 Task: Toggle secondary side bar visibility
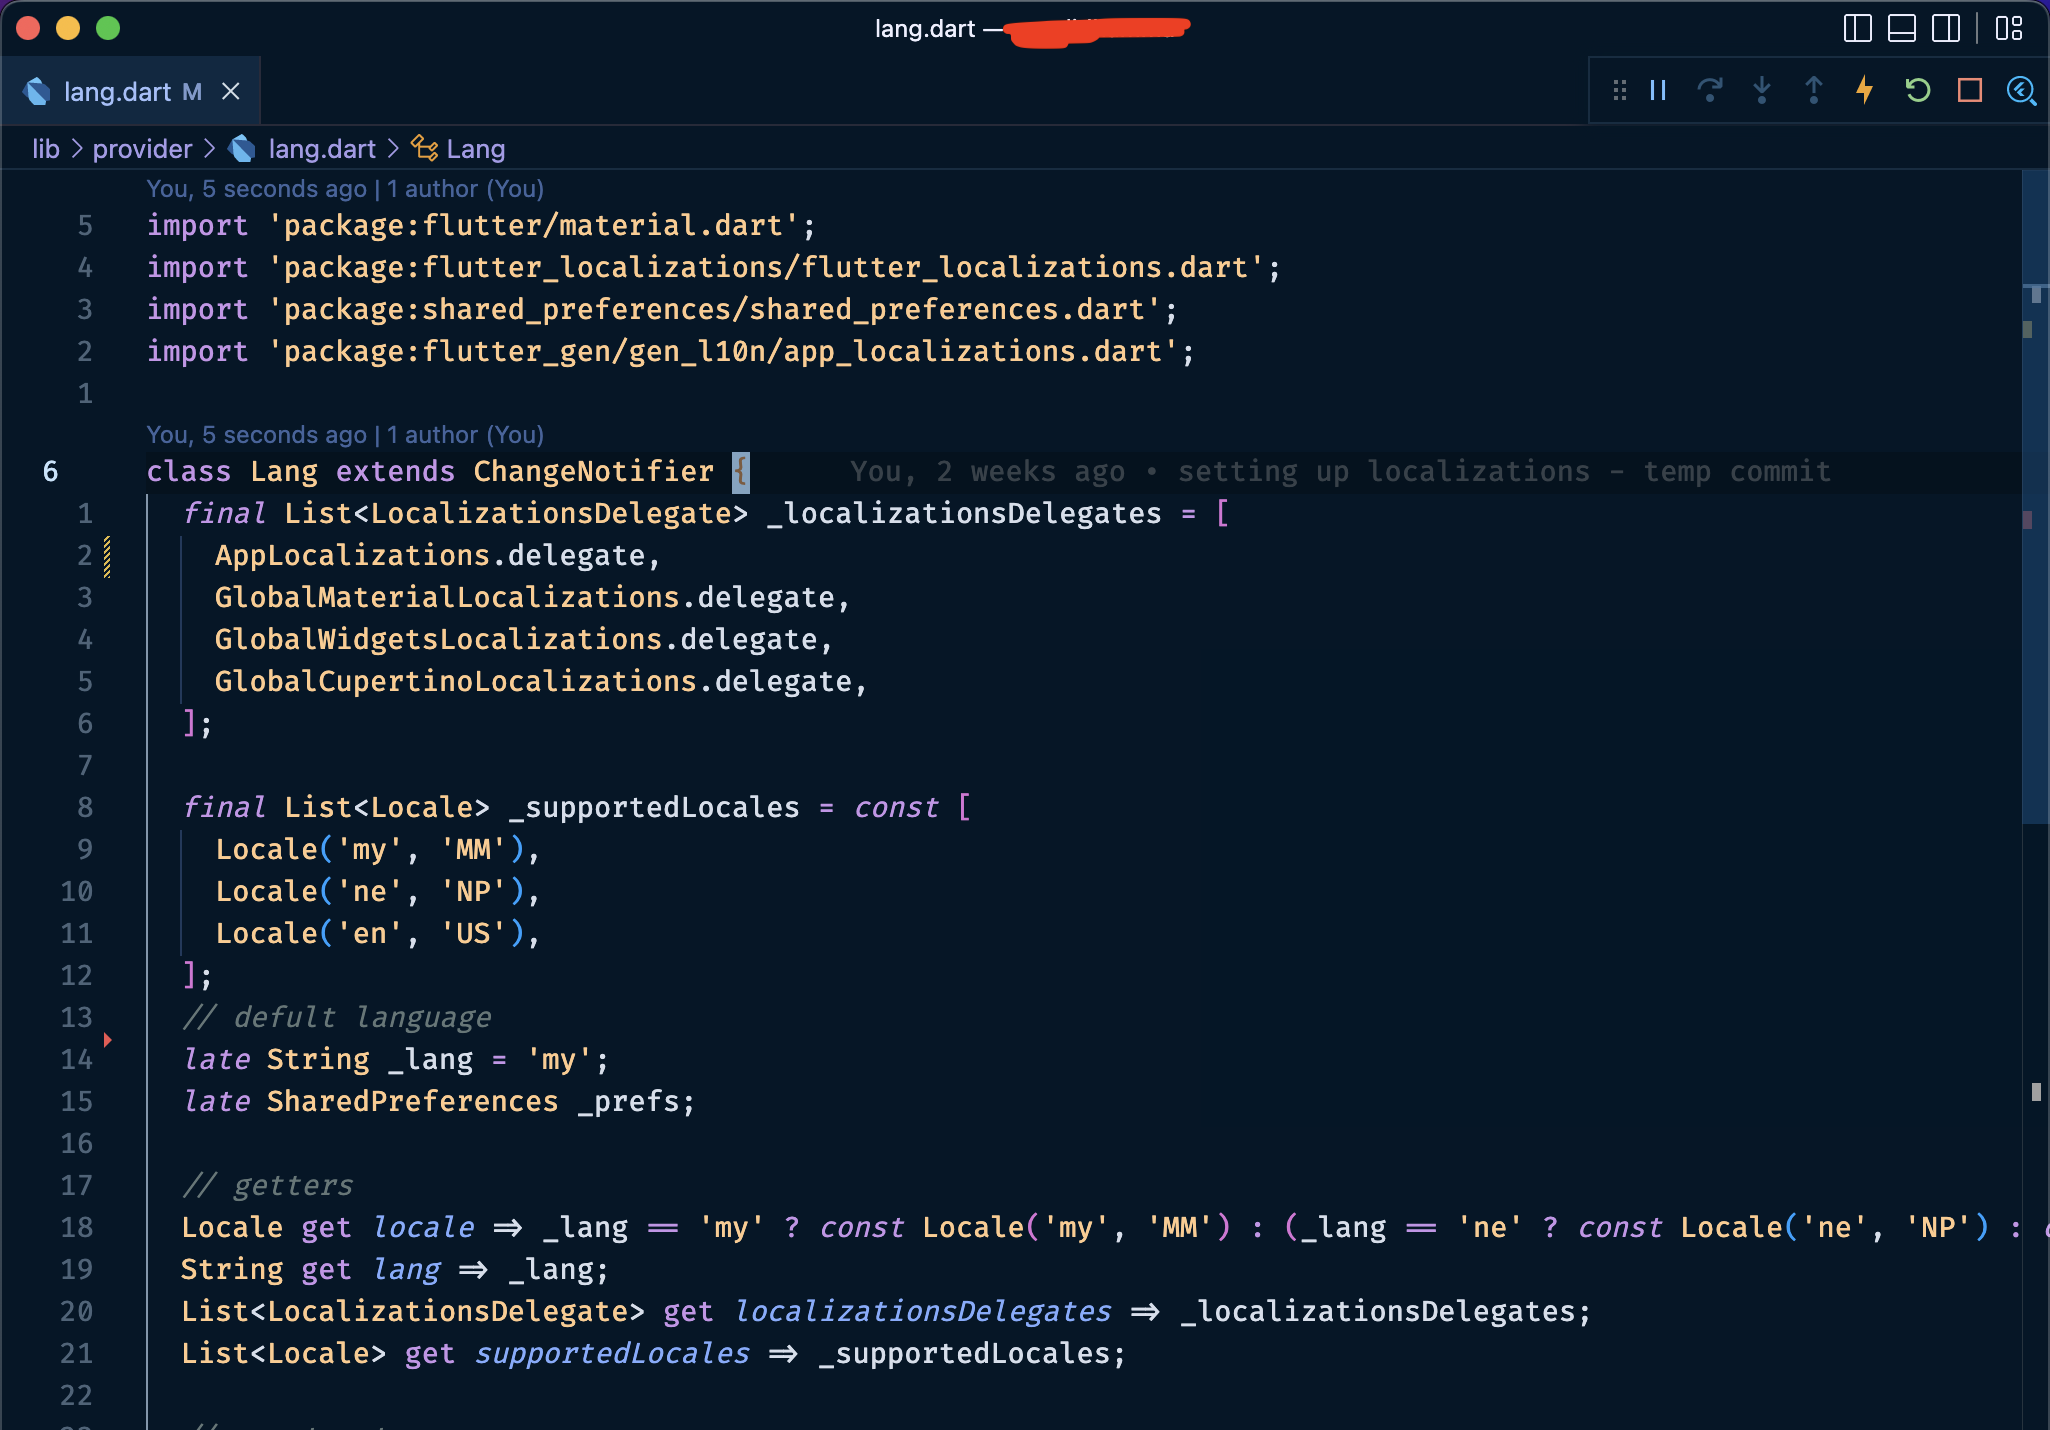click(x=1945, y=28)
